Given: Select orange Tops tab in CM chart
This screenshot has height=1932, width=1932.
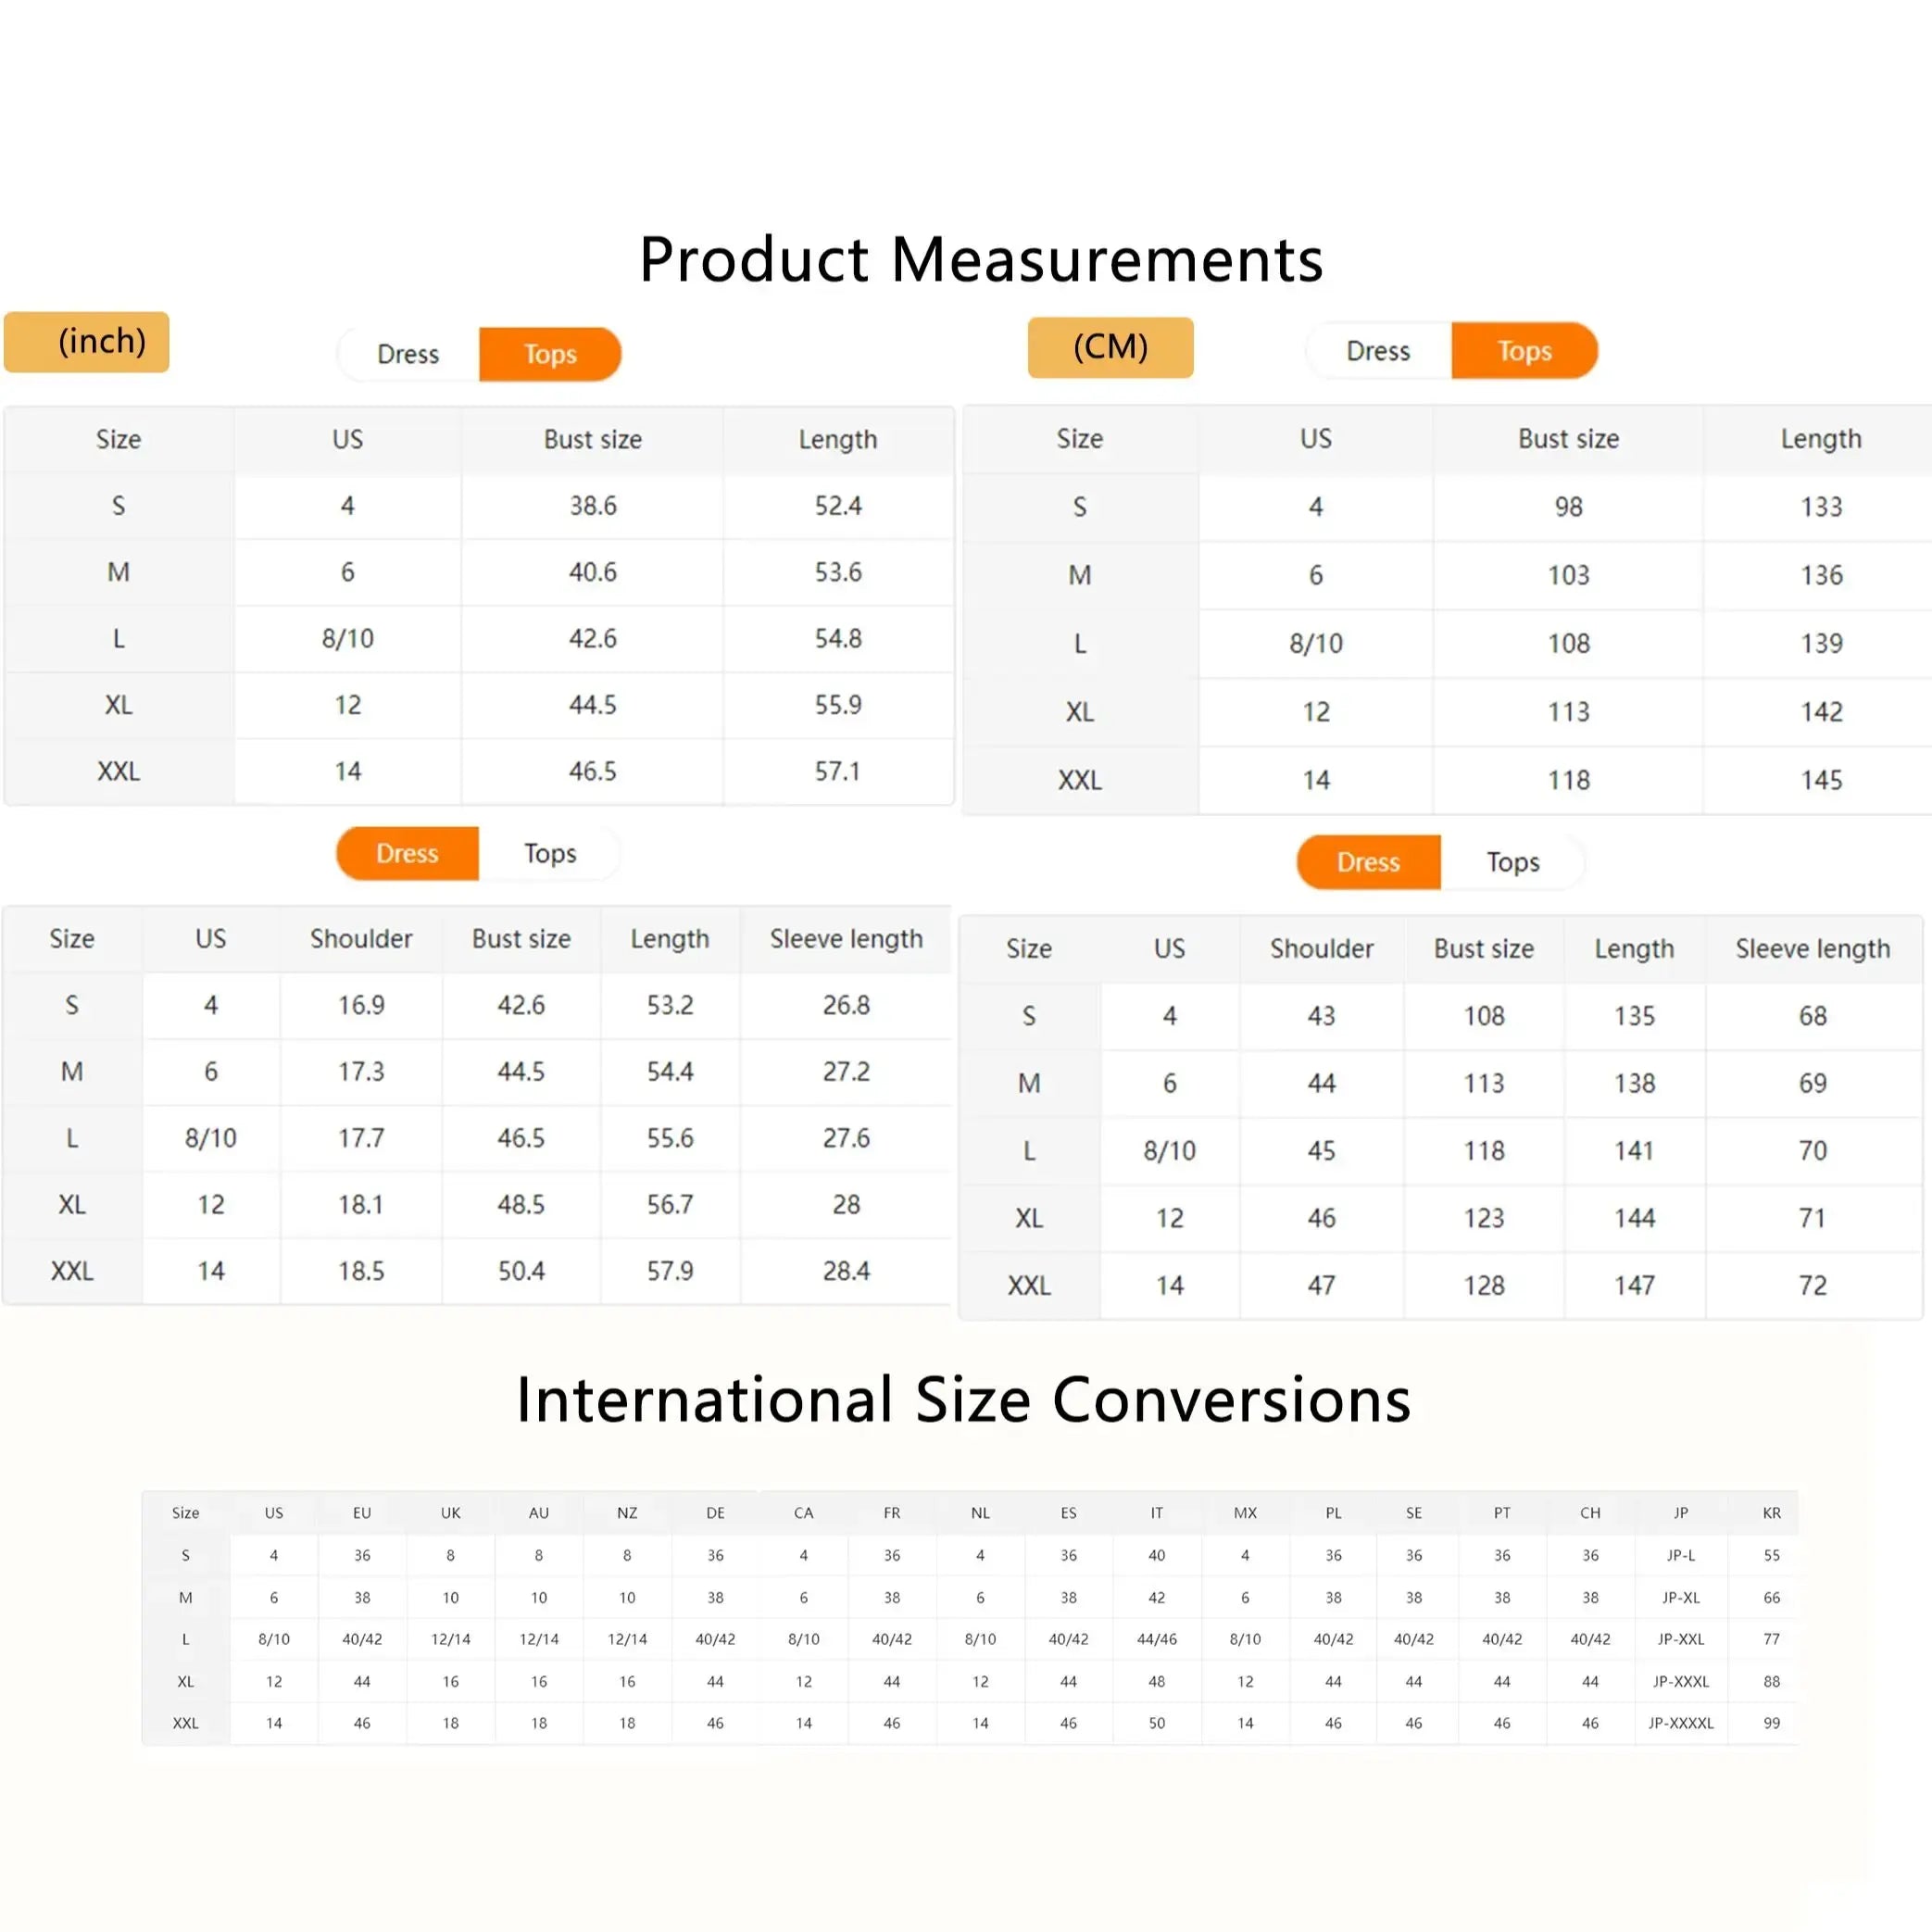Looking at the screenshot, I should pyautogui.click(x=1524, y=351).
